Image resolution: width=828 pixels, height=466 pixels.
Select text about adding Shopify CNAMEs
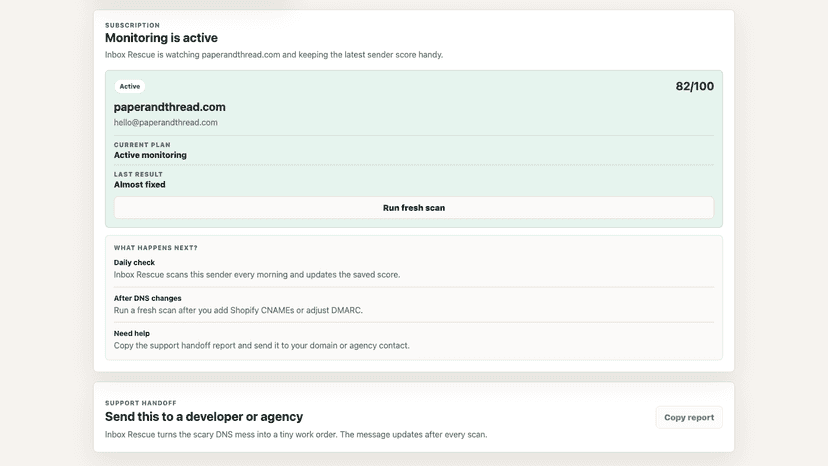(238, 311)
